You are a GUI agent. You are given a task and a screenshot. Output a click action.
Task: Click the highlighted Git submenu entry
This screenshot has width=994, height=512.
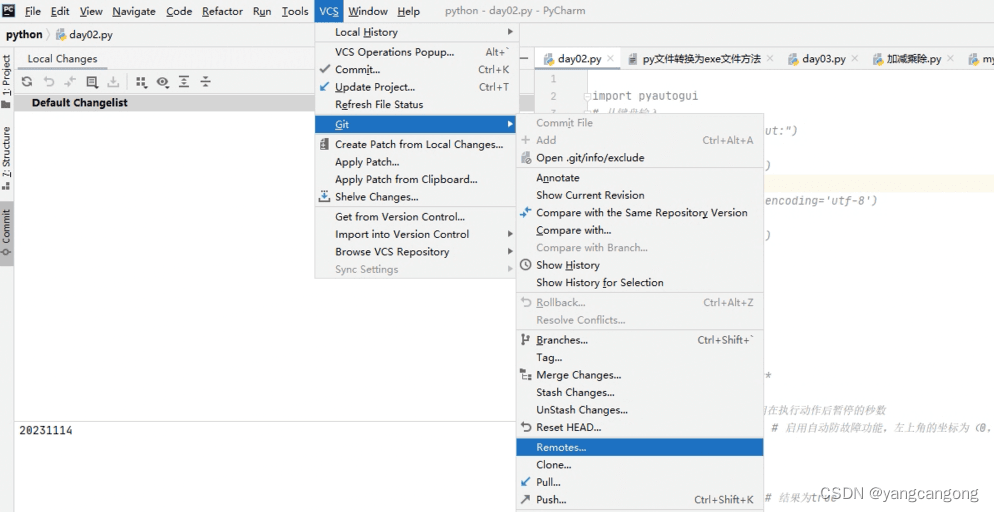pos(415,124)
